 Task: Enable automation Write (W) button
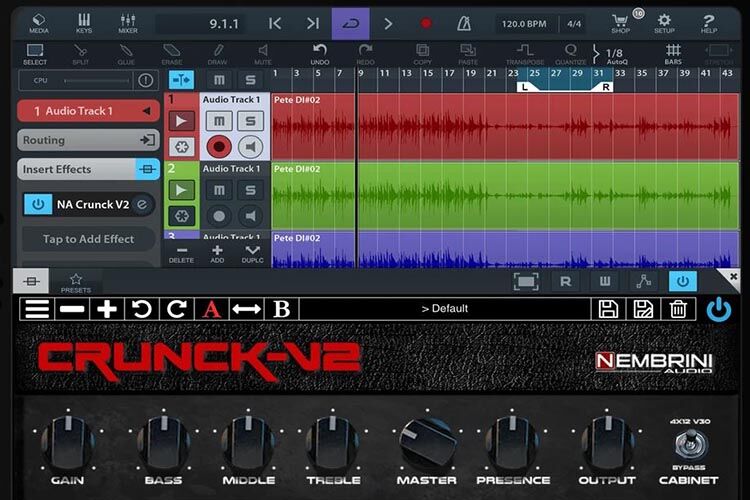coord(605,281)
